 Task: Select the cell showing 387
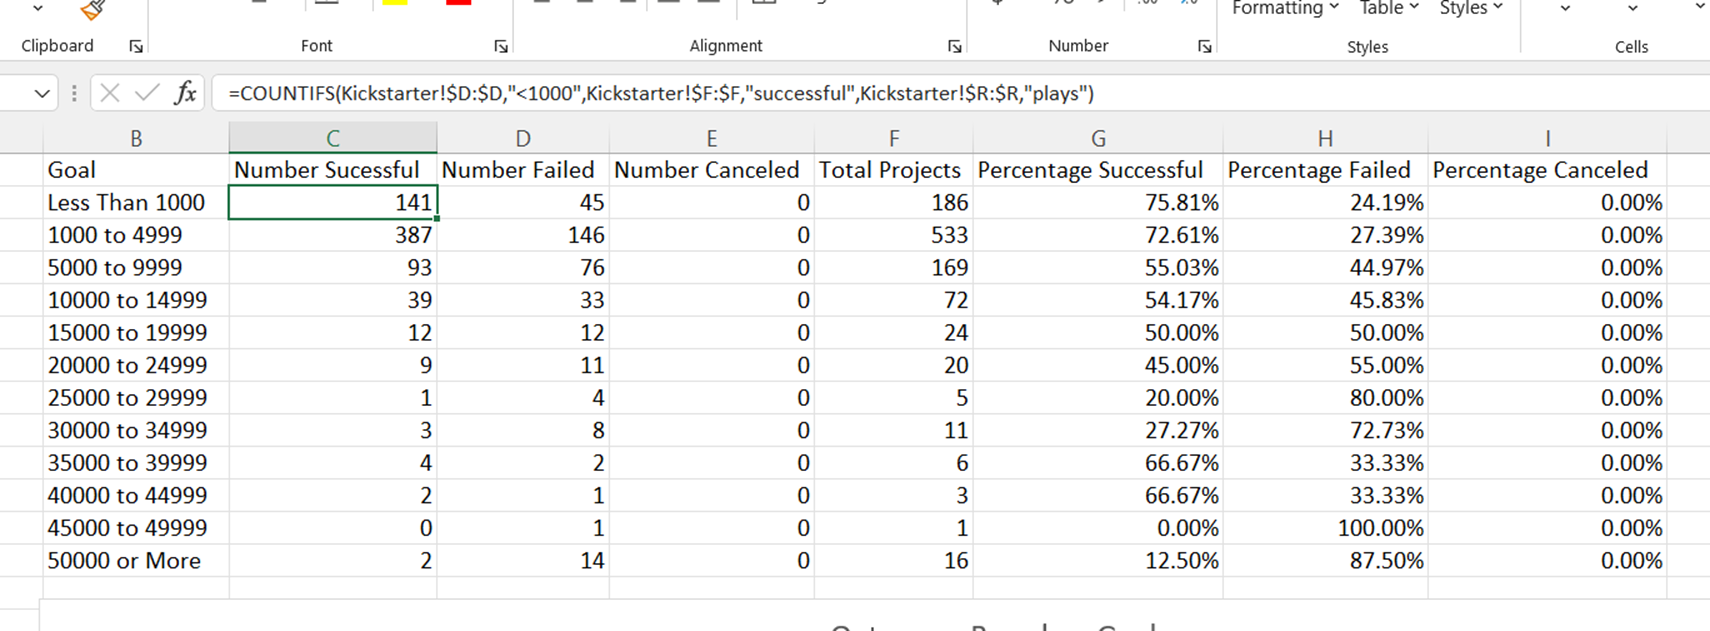pos(333,235)
